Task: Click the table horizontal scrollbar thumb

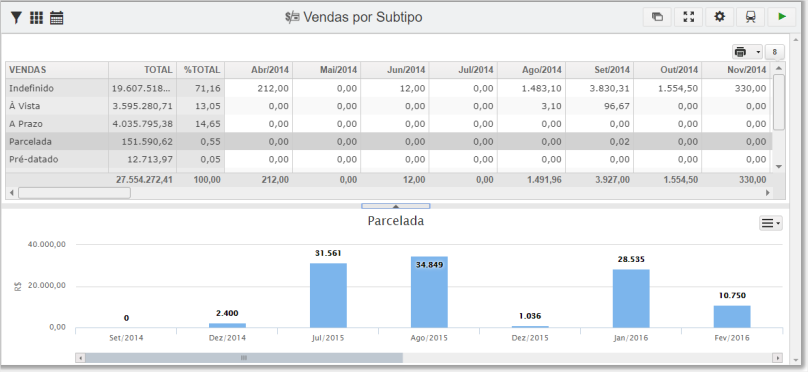Action: point(74,193)
